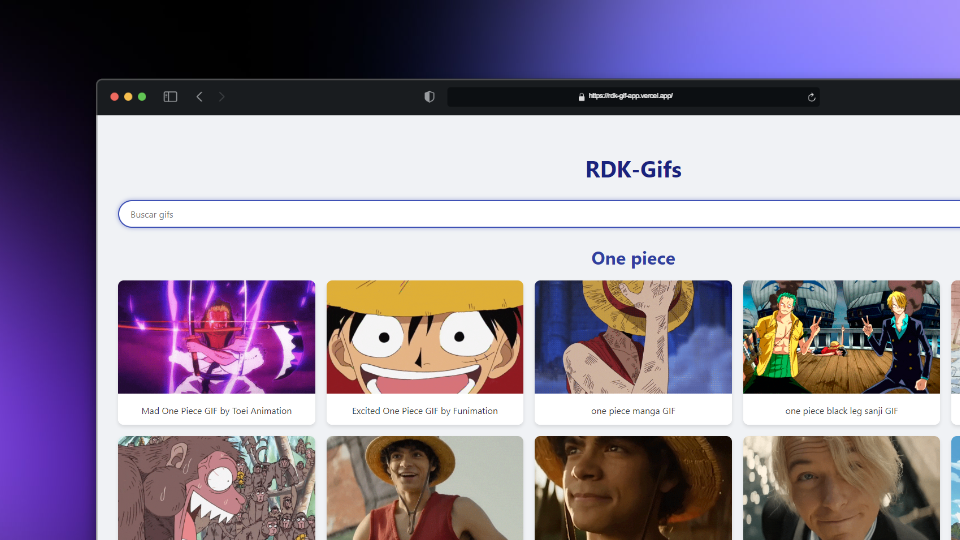Click caption one piece manga GIF
Screen dimensions: 960x540
coord(633,411)
